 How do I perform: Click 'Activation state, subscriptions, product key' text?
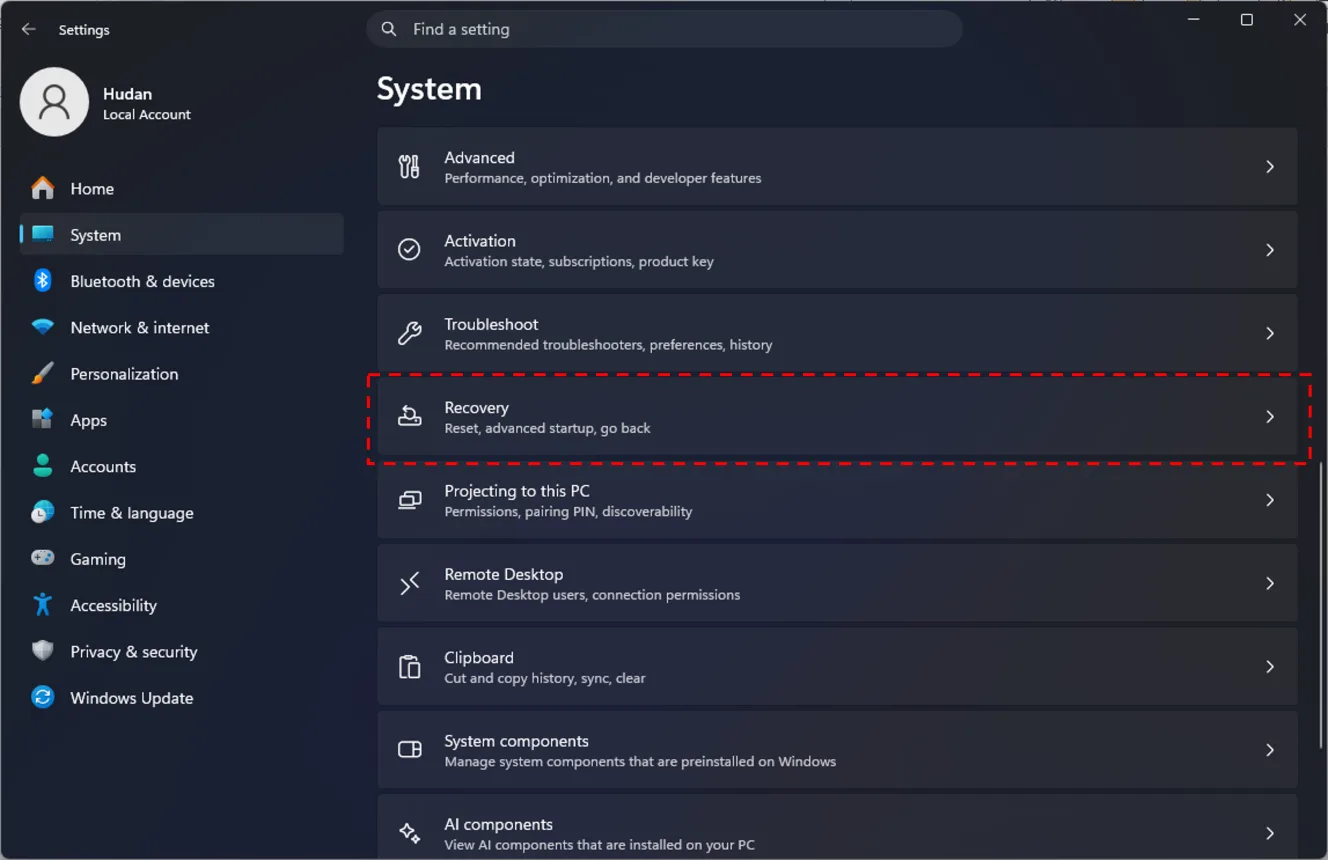(x=579, y=261)
